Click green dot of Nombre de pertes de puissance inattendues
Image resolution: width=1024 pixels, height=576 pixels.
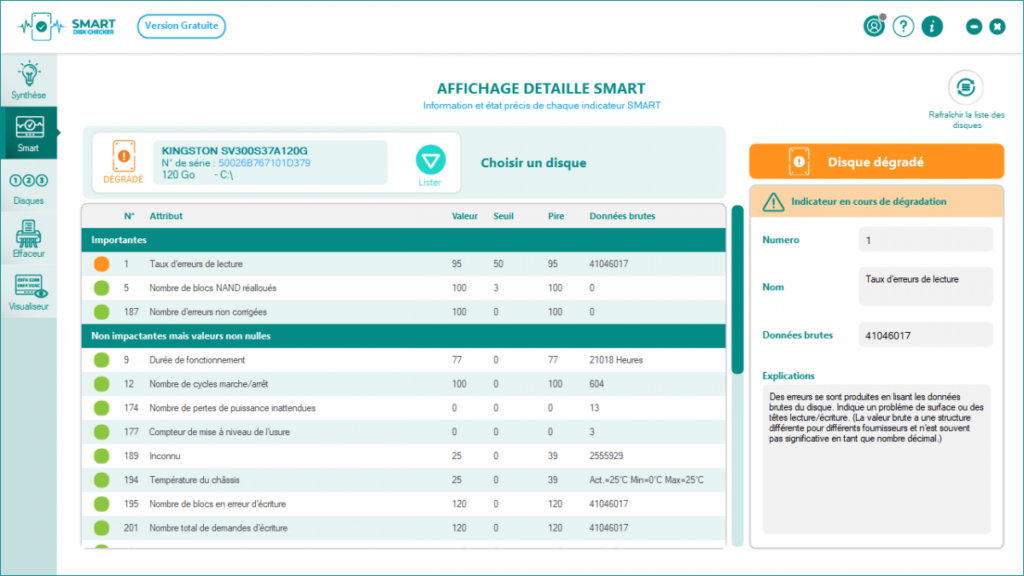point(101,408)
